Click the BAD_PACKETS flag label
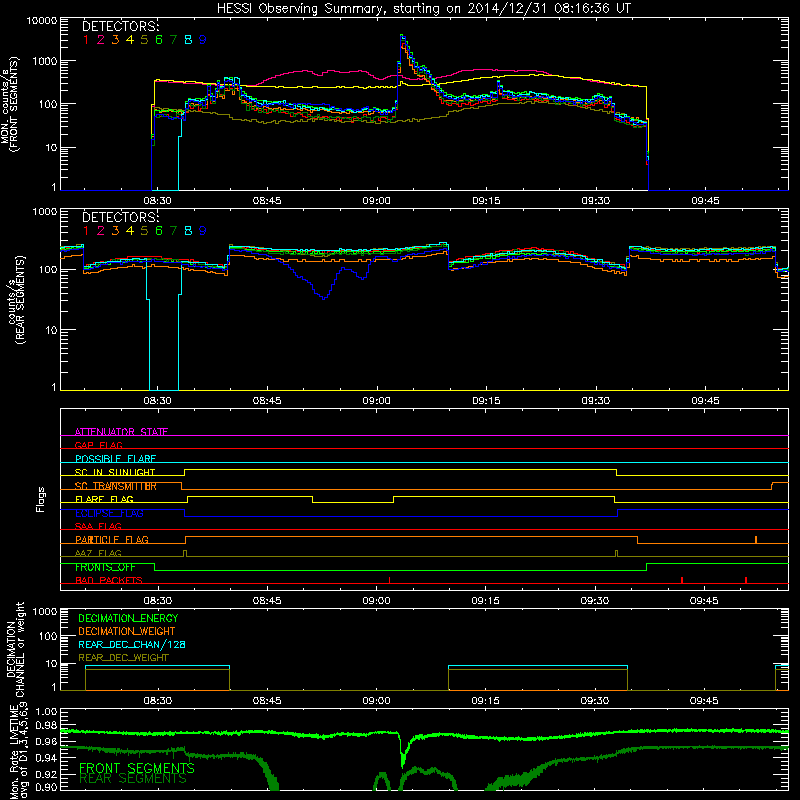The width and height of the screenshot is (800, 800). tap(109, 581)
